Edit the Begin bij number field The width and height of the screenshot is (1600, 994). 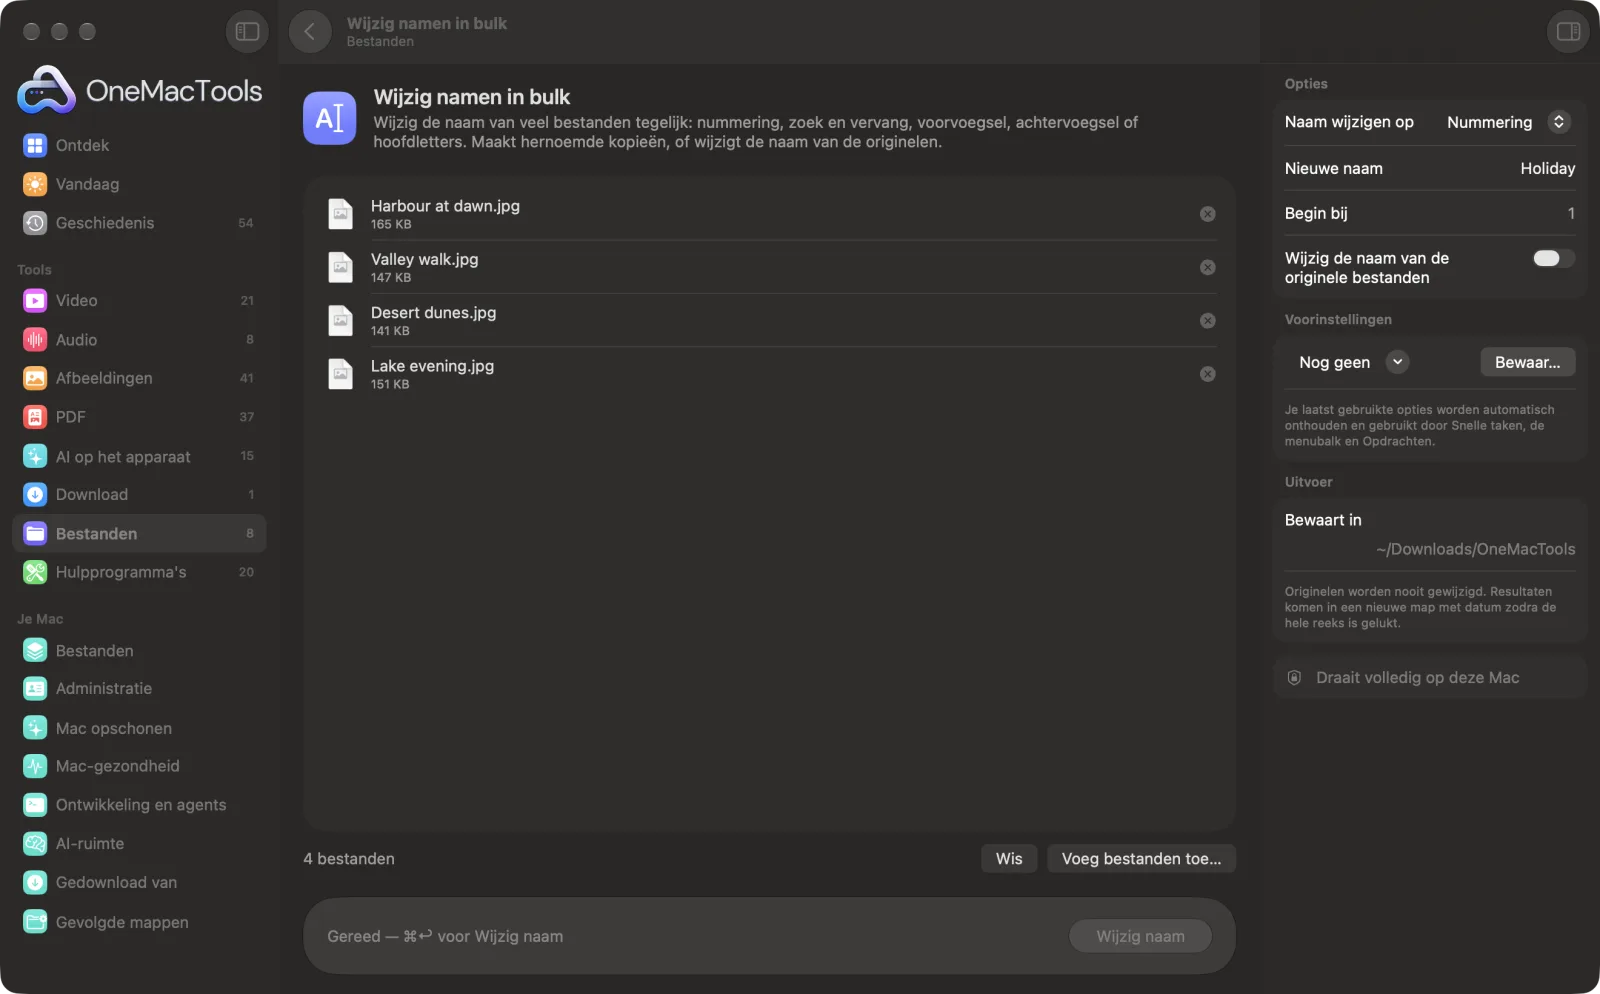[1571, 213]
